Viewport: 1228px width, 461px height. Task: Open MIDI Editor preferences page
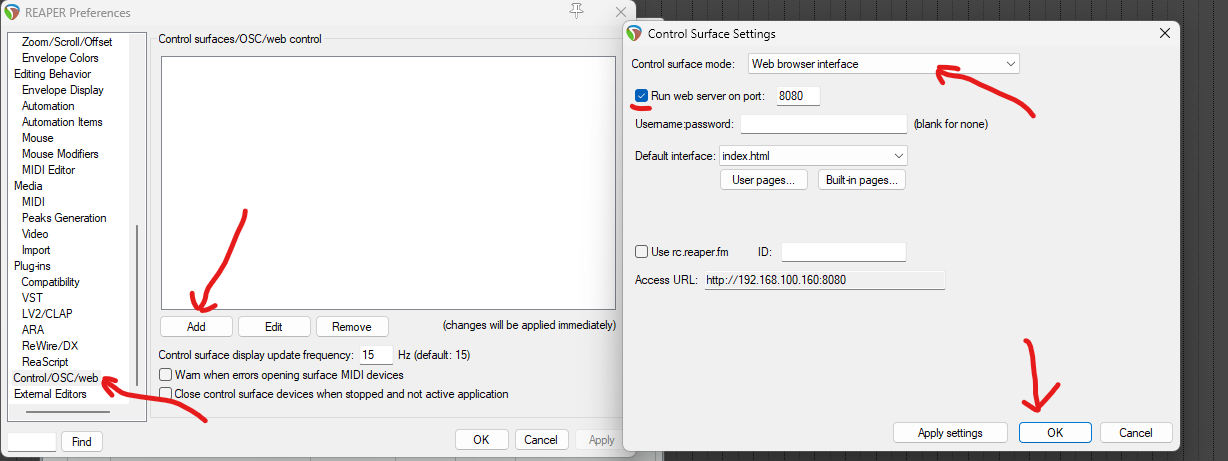[48, 170]
